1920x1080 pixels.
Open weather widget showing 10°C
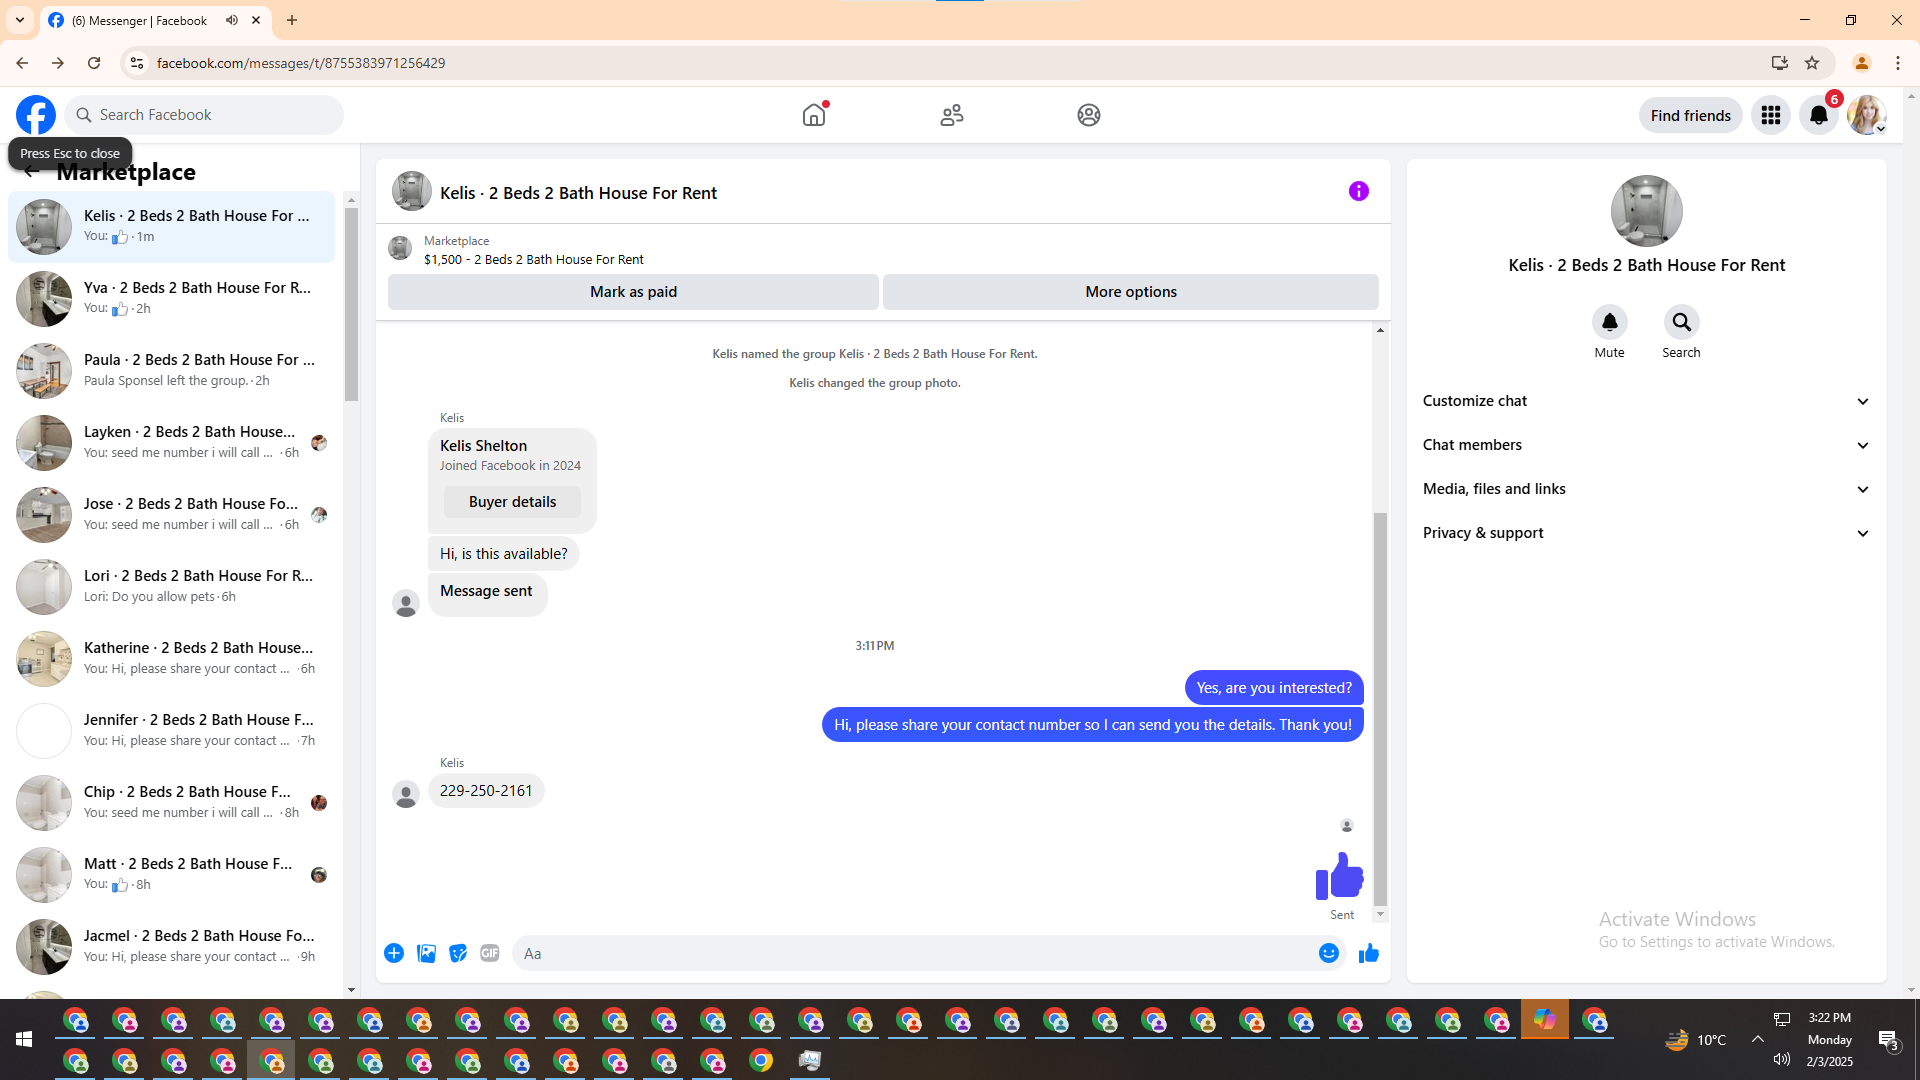click(x=1695, y=1039)
